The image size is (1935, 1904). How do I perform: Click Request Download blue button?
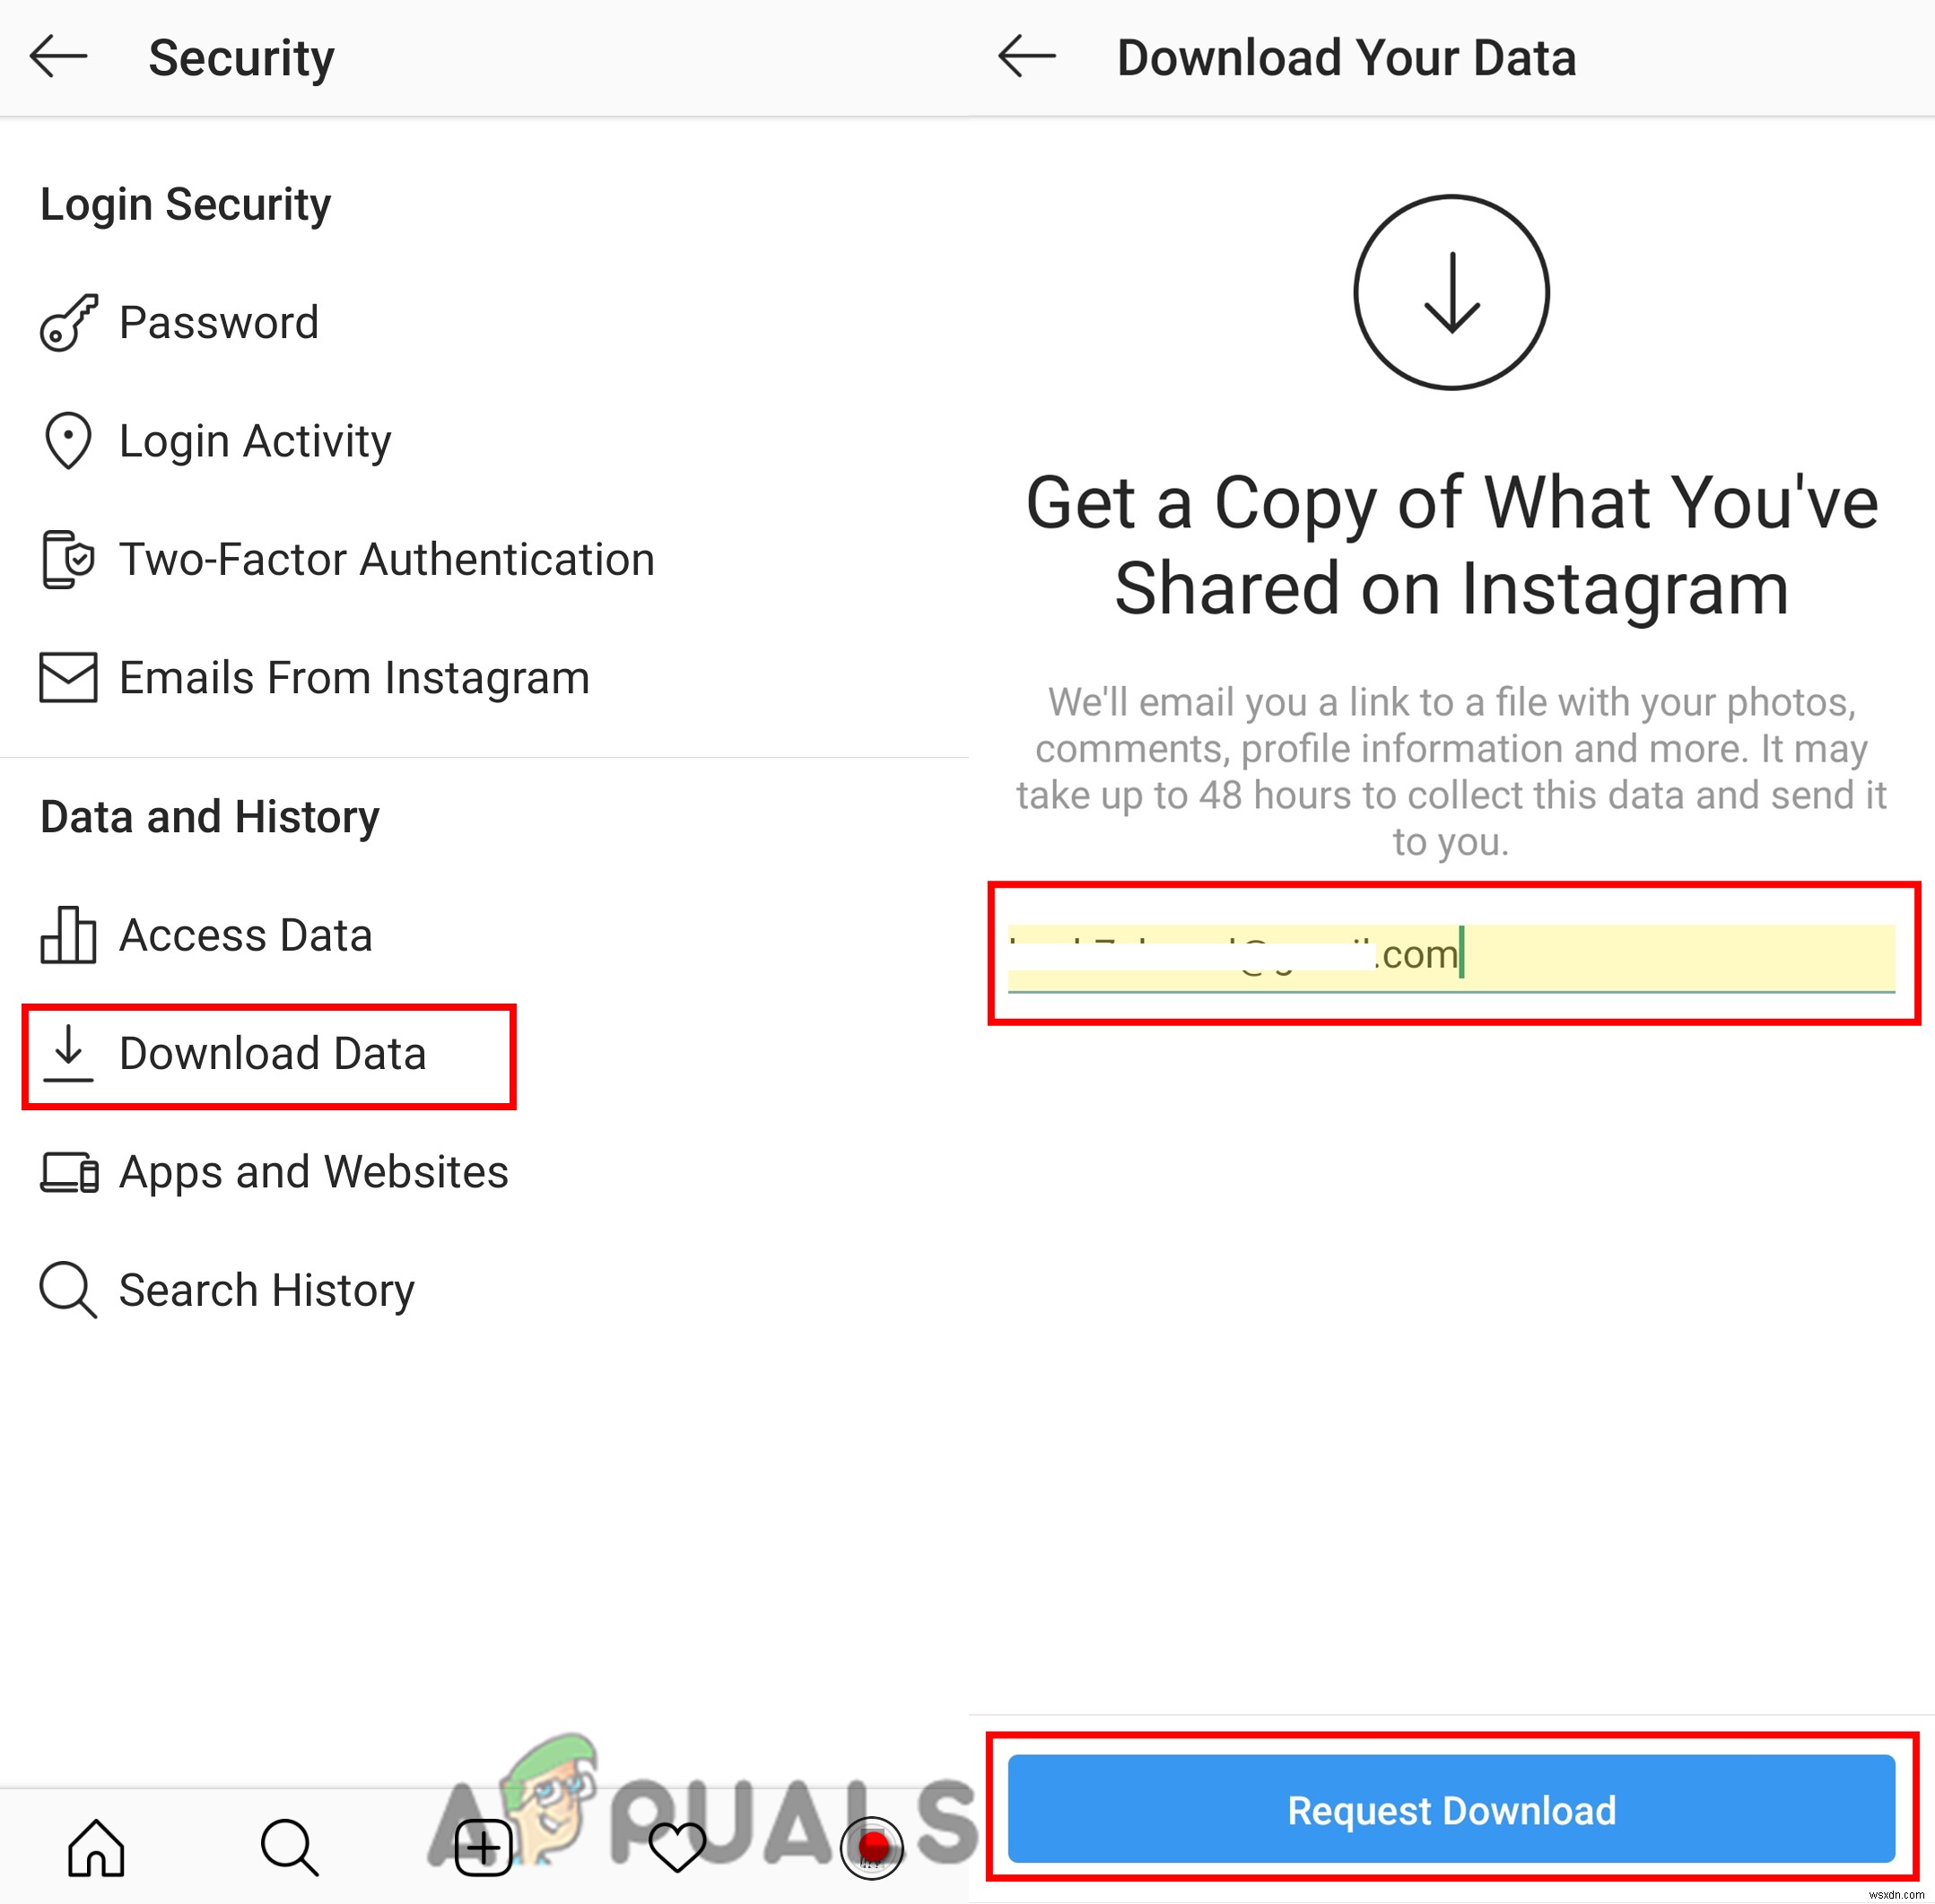click(x=1448, y=1756)
